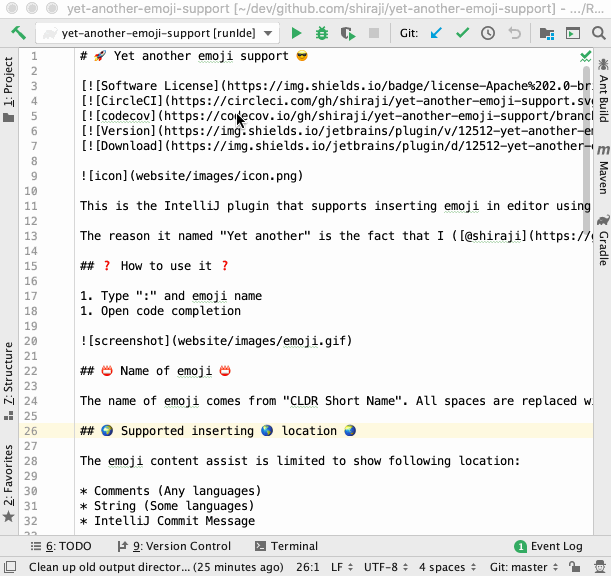This screenshot has height=576, width=611.
Task: Click the 'Supported inserting location' heading
Action: [x=218, y=431]
